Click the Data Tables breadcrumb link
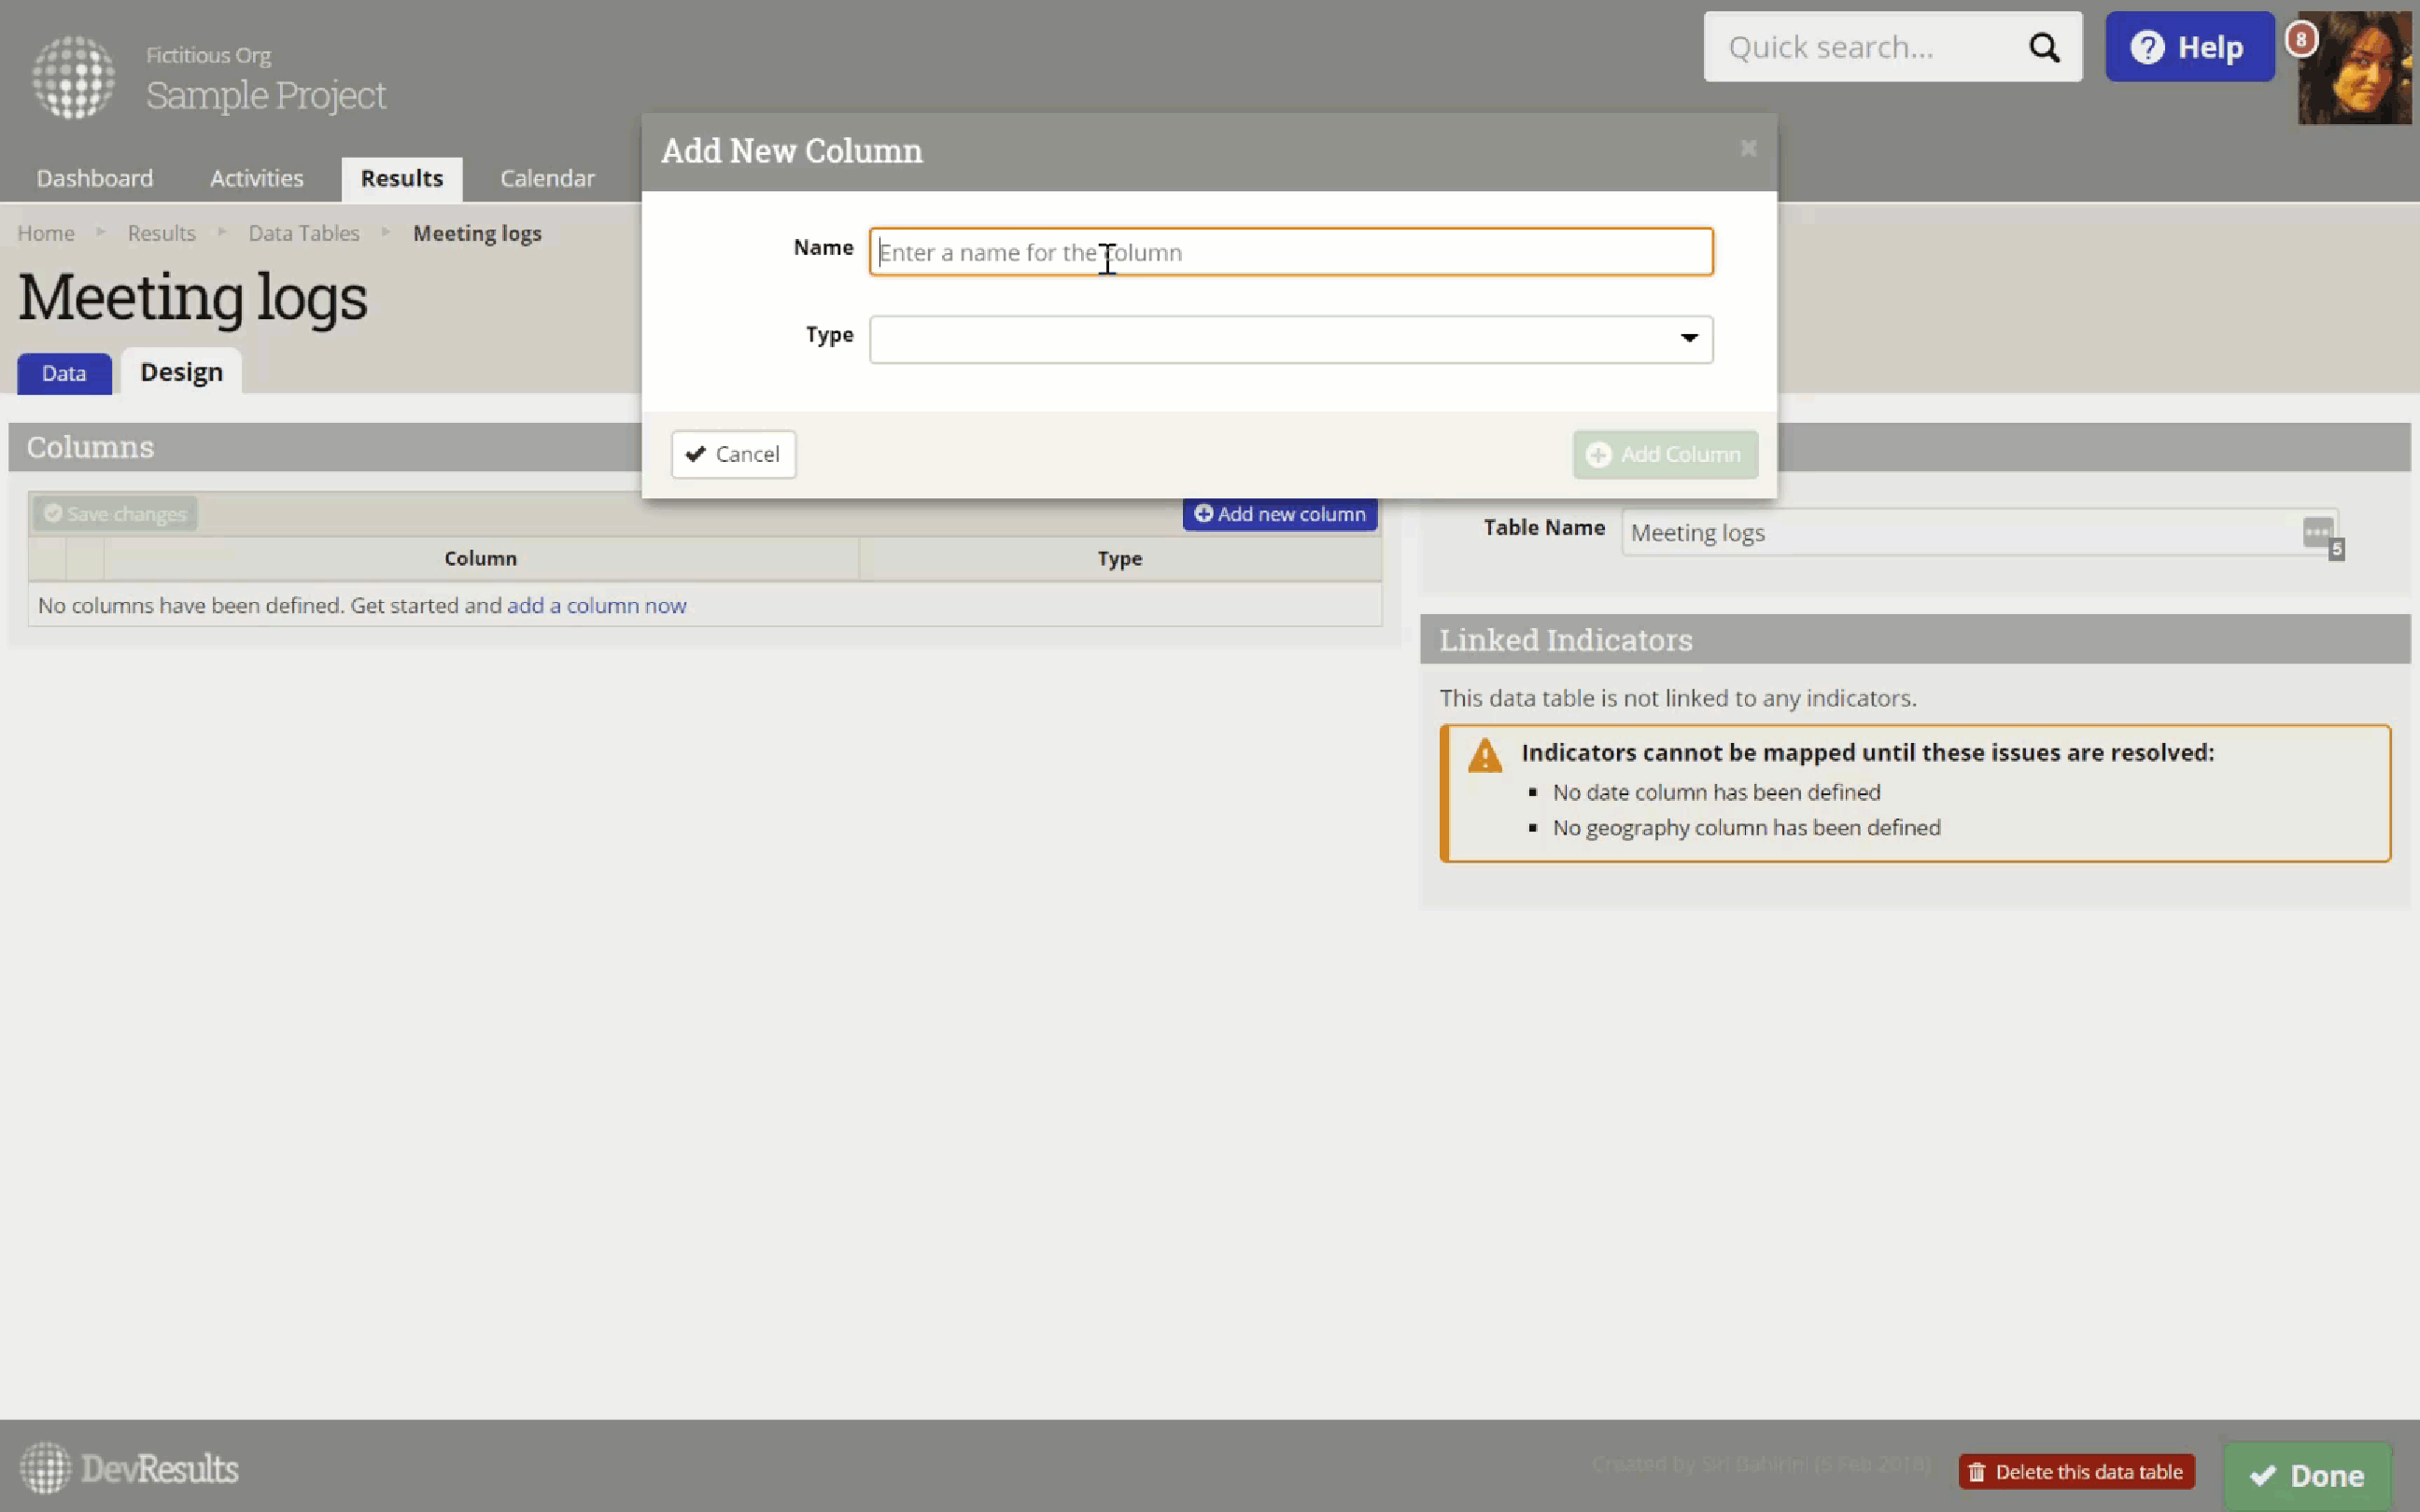Viewport: 2420px width, 1512px height. coord(303,233)
